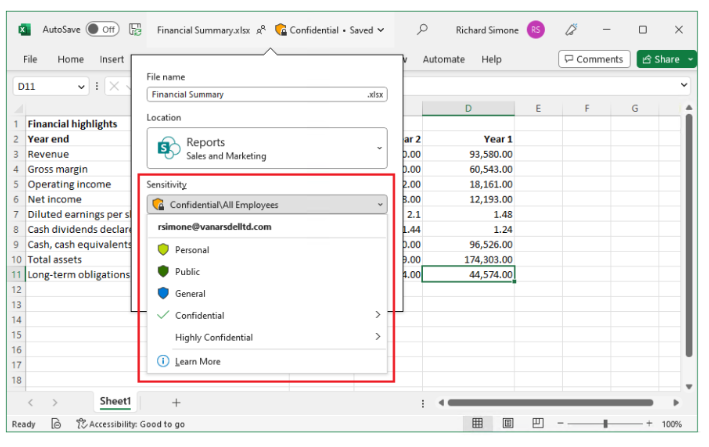The height and width of the screenshot is (447, 709).
Task: Switch to the Home tab
Action: coord(71,59)
